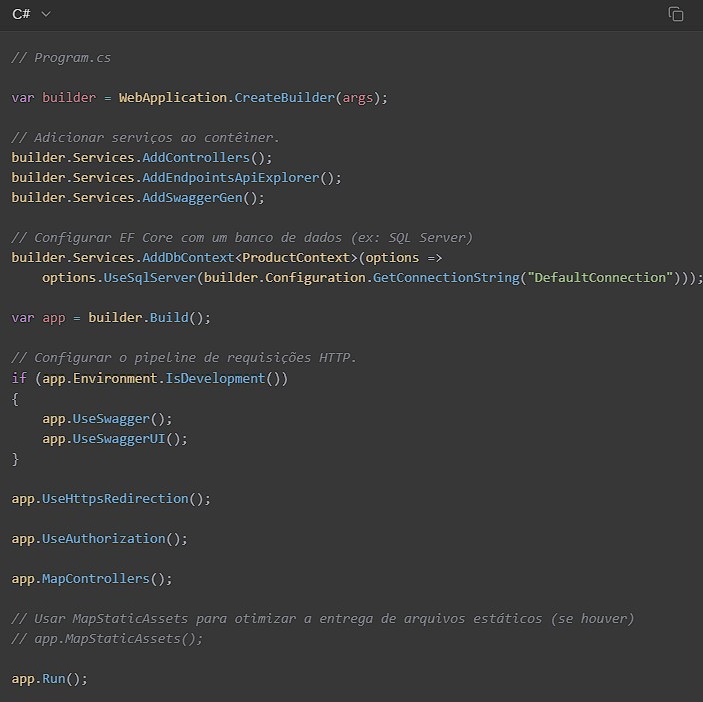Click the copy code icon
703x702 pixels.
676,14
